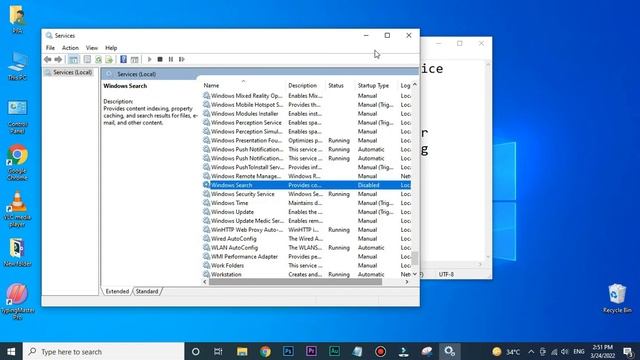The image size is (640, 360).
Task: Click the Back arrow in Services toolbar
Action: pos(48,60)
